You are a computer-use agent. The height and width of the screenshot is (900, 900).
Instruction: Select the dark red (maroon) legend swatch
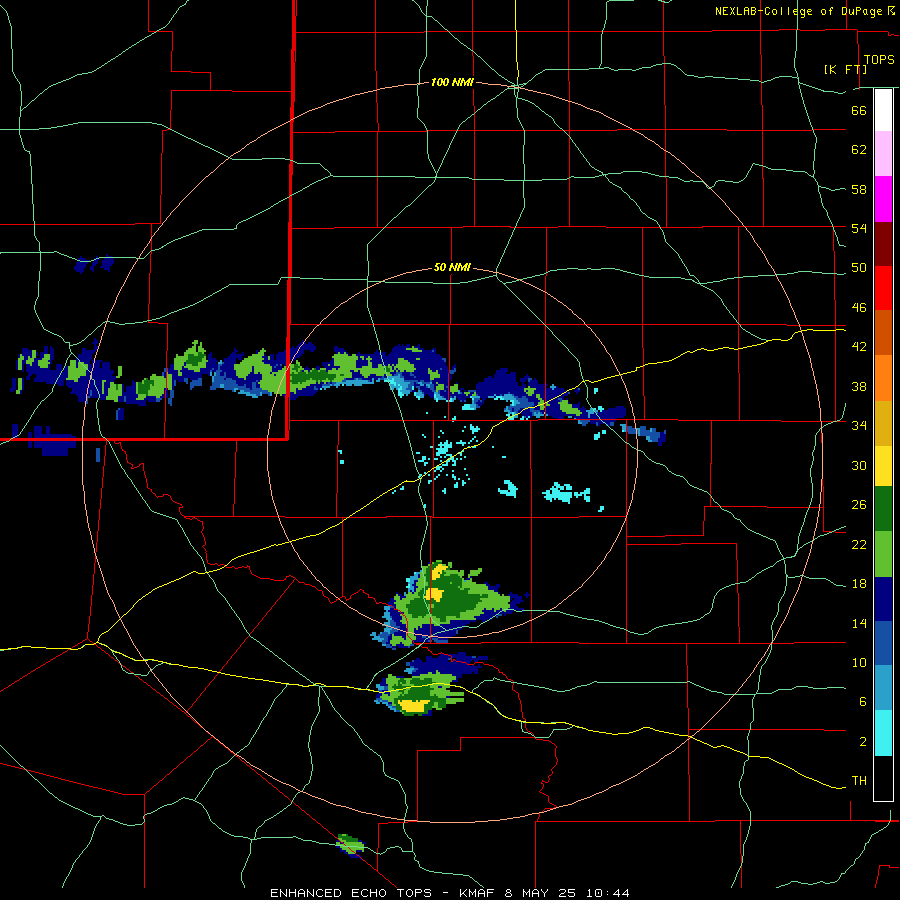[883, 243]
